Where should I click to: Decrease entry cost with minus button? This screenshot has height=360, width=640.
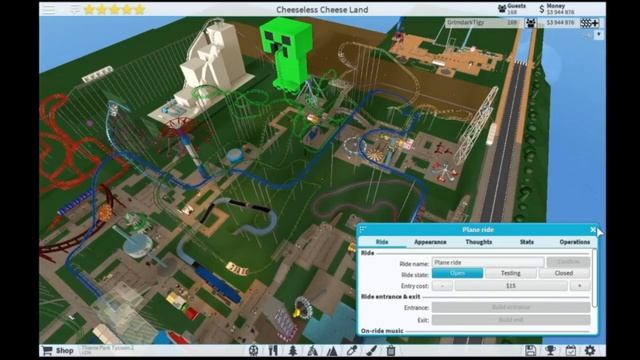[442, 286]
